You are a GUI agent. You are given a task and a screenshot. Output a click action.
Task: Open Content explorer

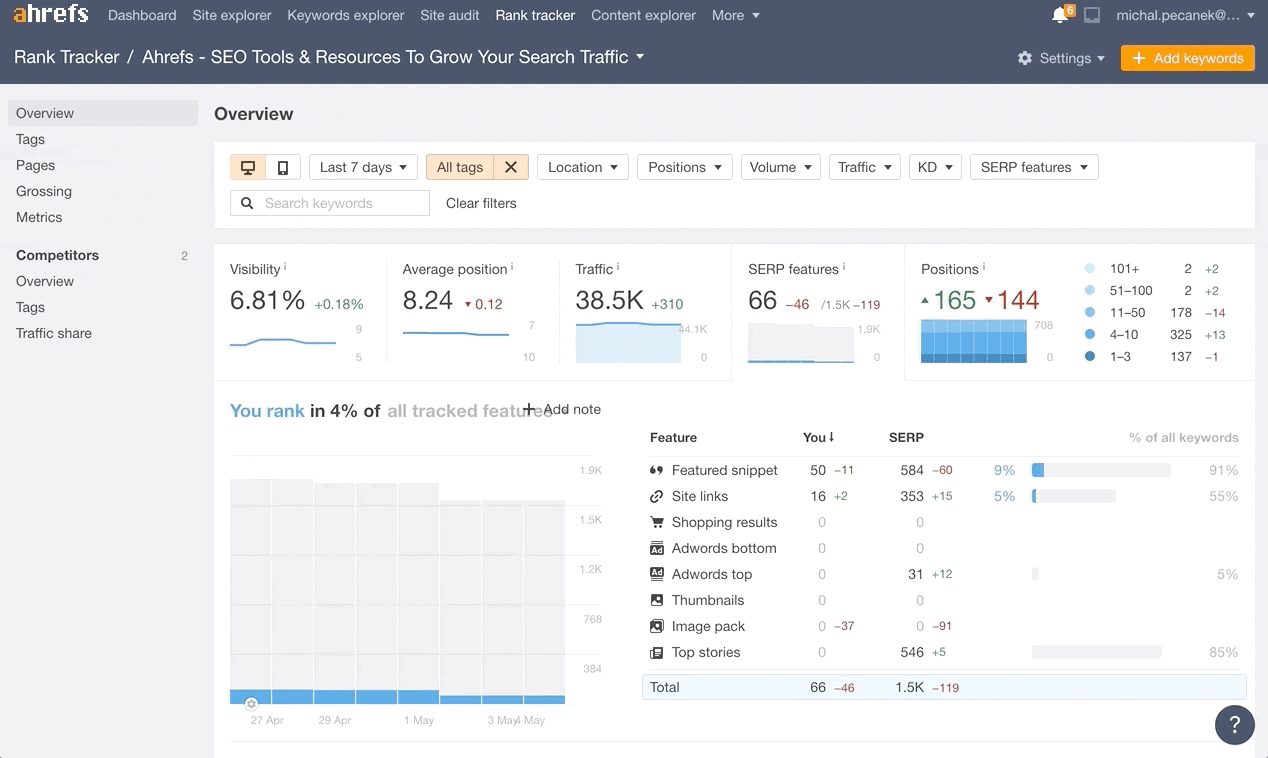point(643,15)
